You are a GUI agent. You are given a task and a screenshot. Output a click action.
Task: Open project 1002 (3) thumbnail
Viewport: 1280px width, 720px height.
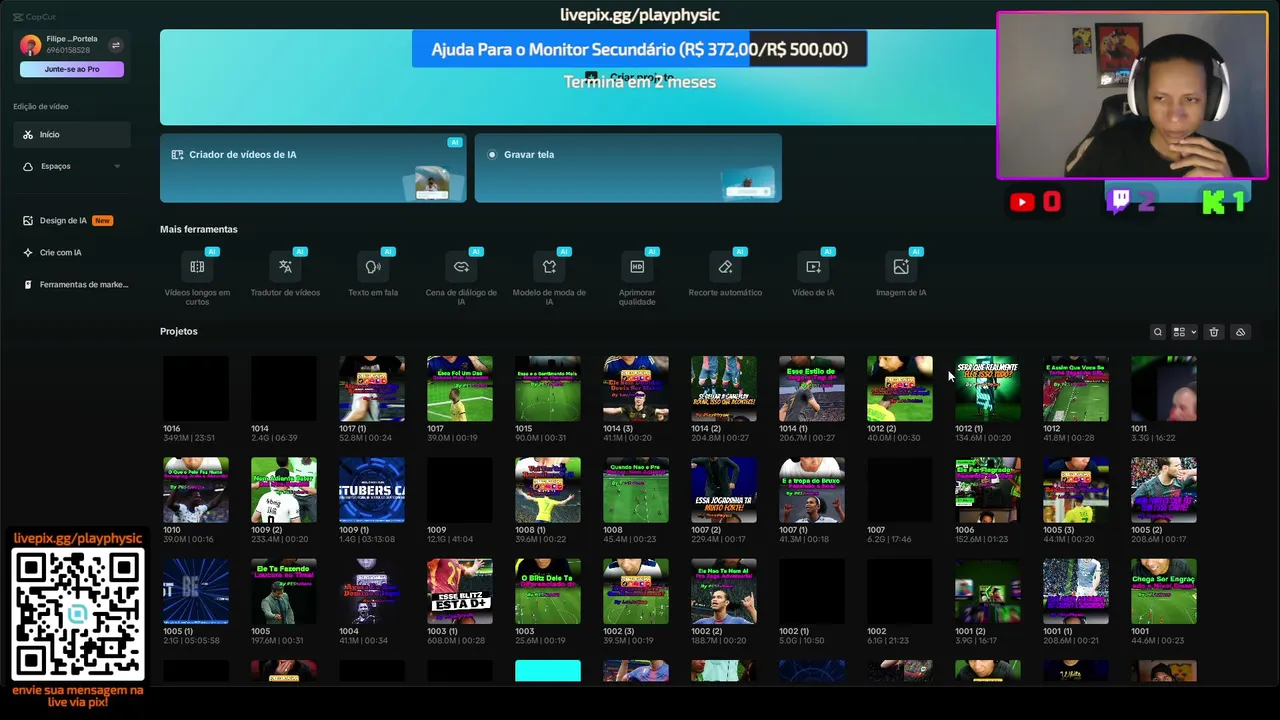pyautogui.click(x=636, y=591)
